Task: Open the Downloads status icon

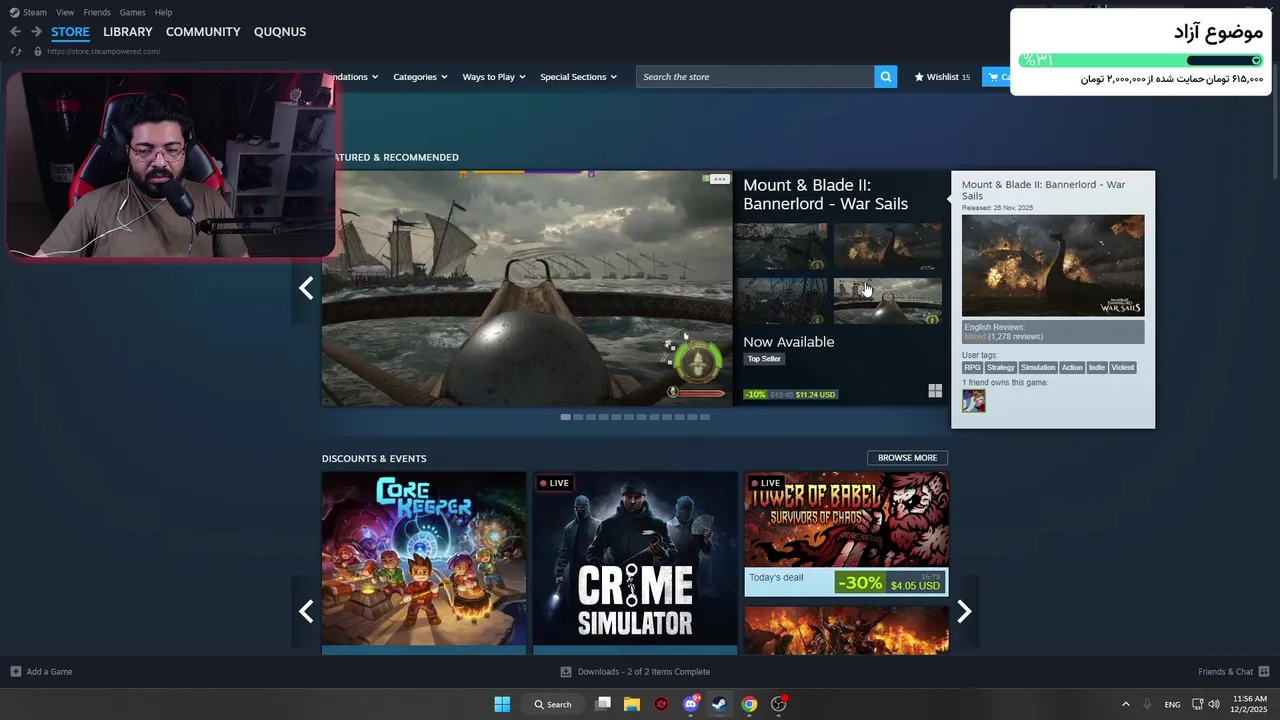Action: (x=566, y=672)
